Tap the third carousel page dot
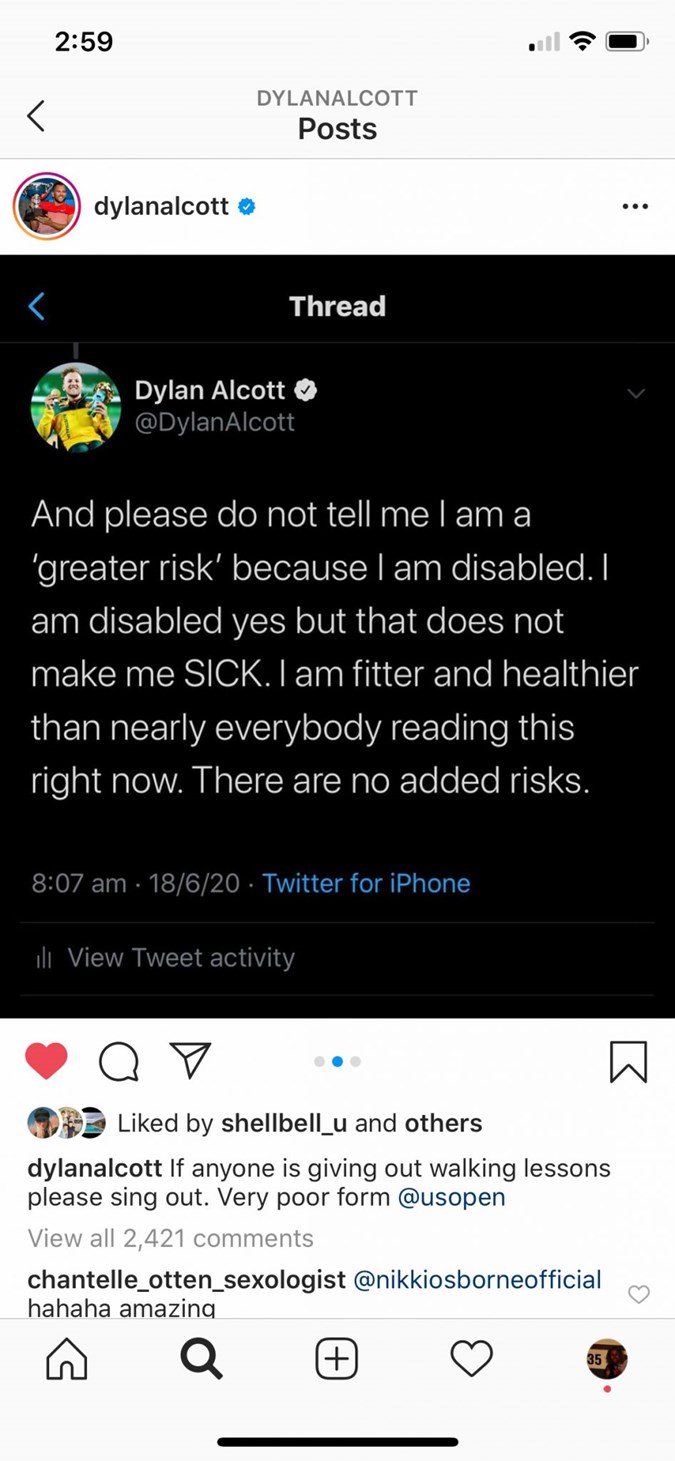 pos(356,1061)
